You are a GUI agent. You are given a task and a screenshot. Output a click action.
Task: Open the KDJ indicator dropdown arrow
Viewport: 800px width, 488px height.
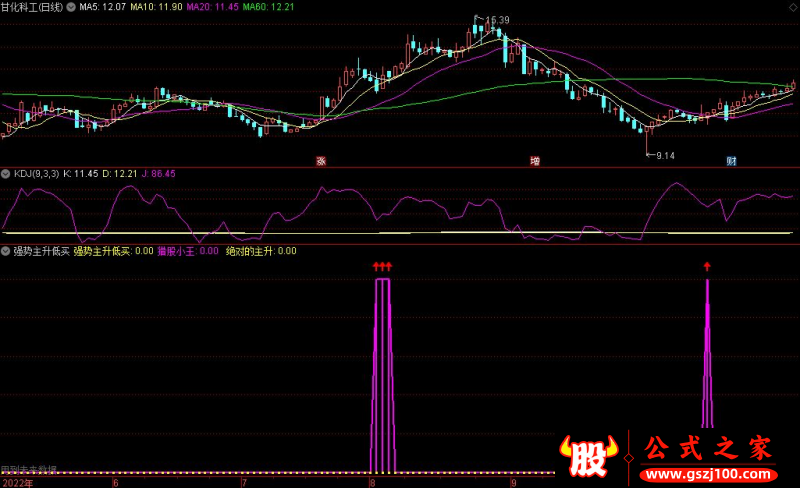point(6,173)
